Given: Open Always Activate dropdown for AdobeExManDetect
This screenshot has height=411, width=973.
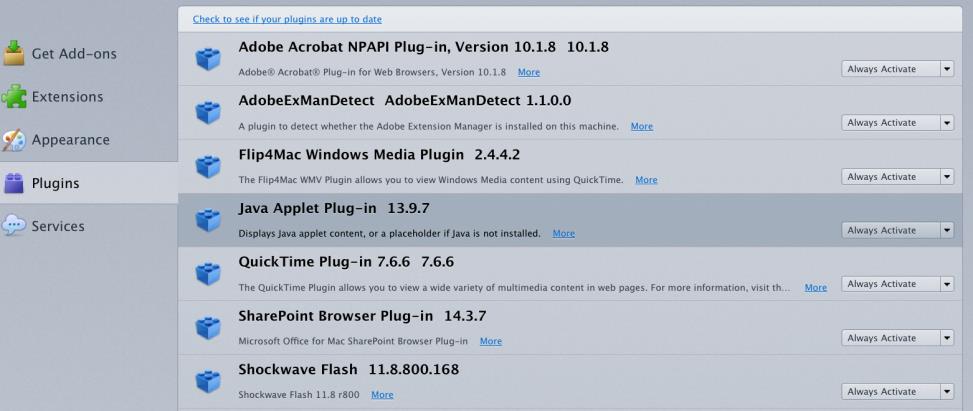Looking at the screenshot, I should [897, 123].
